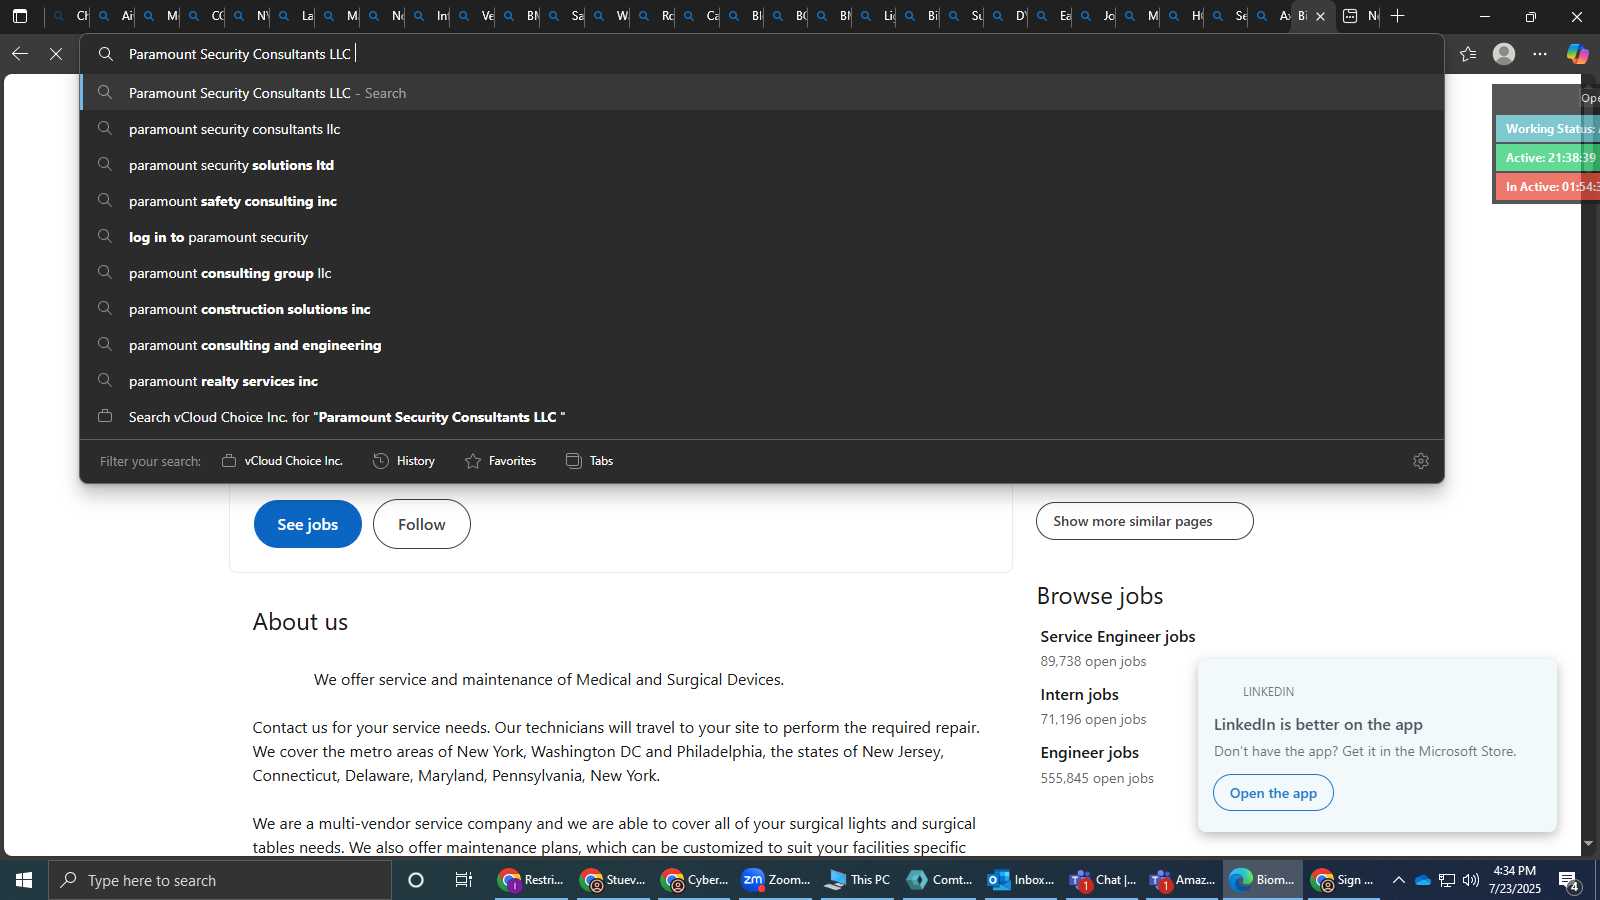Click the Follow button
This screenshot has width=1600, height=900.
[x=422, y=524]
